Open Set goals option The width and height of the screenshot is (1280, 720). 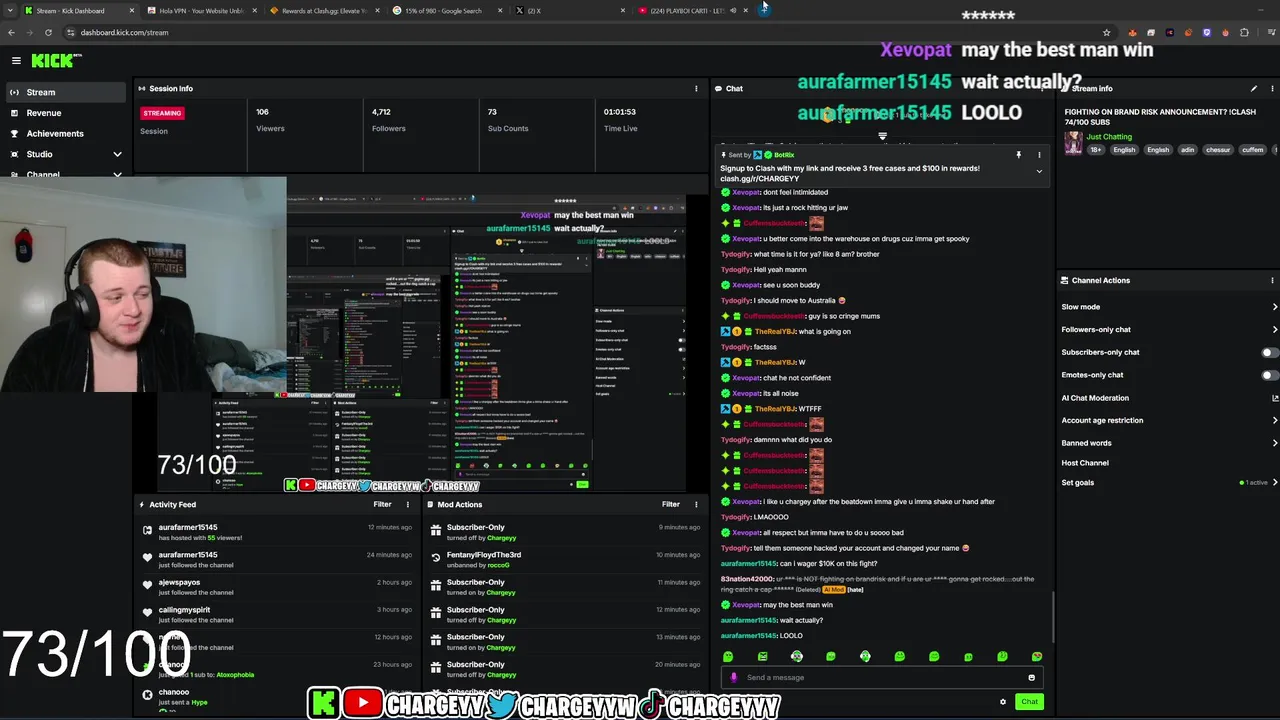(x=1168, y=483)
